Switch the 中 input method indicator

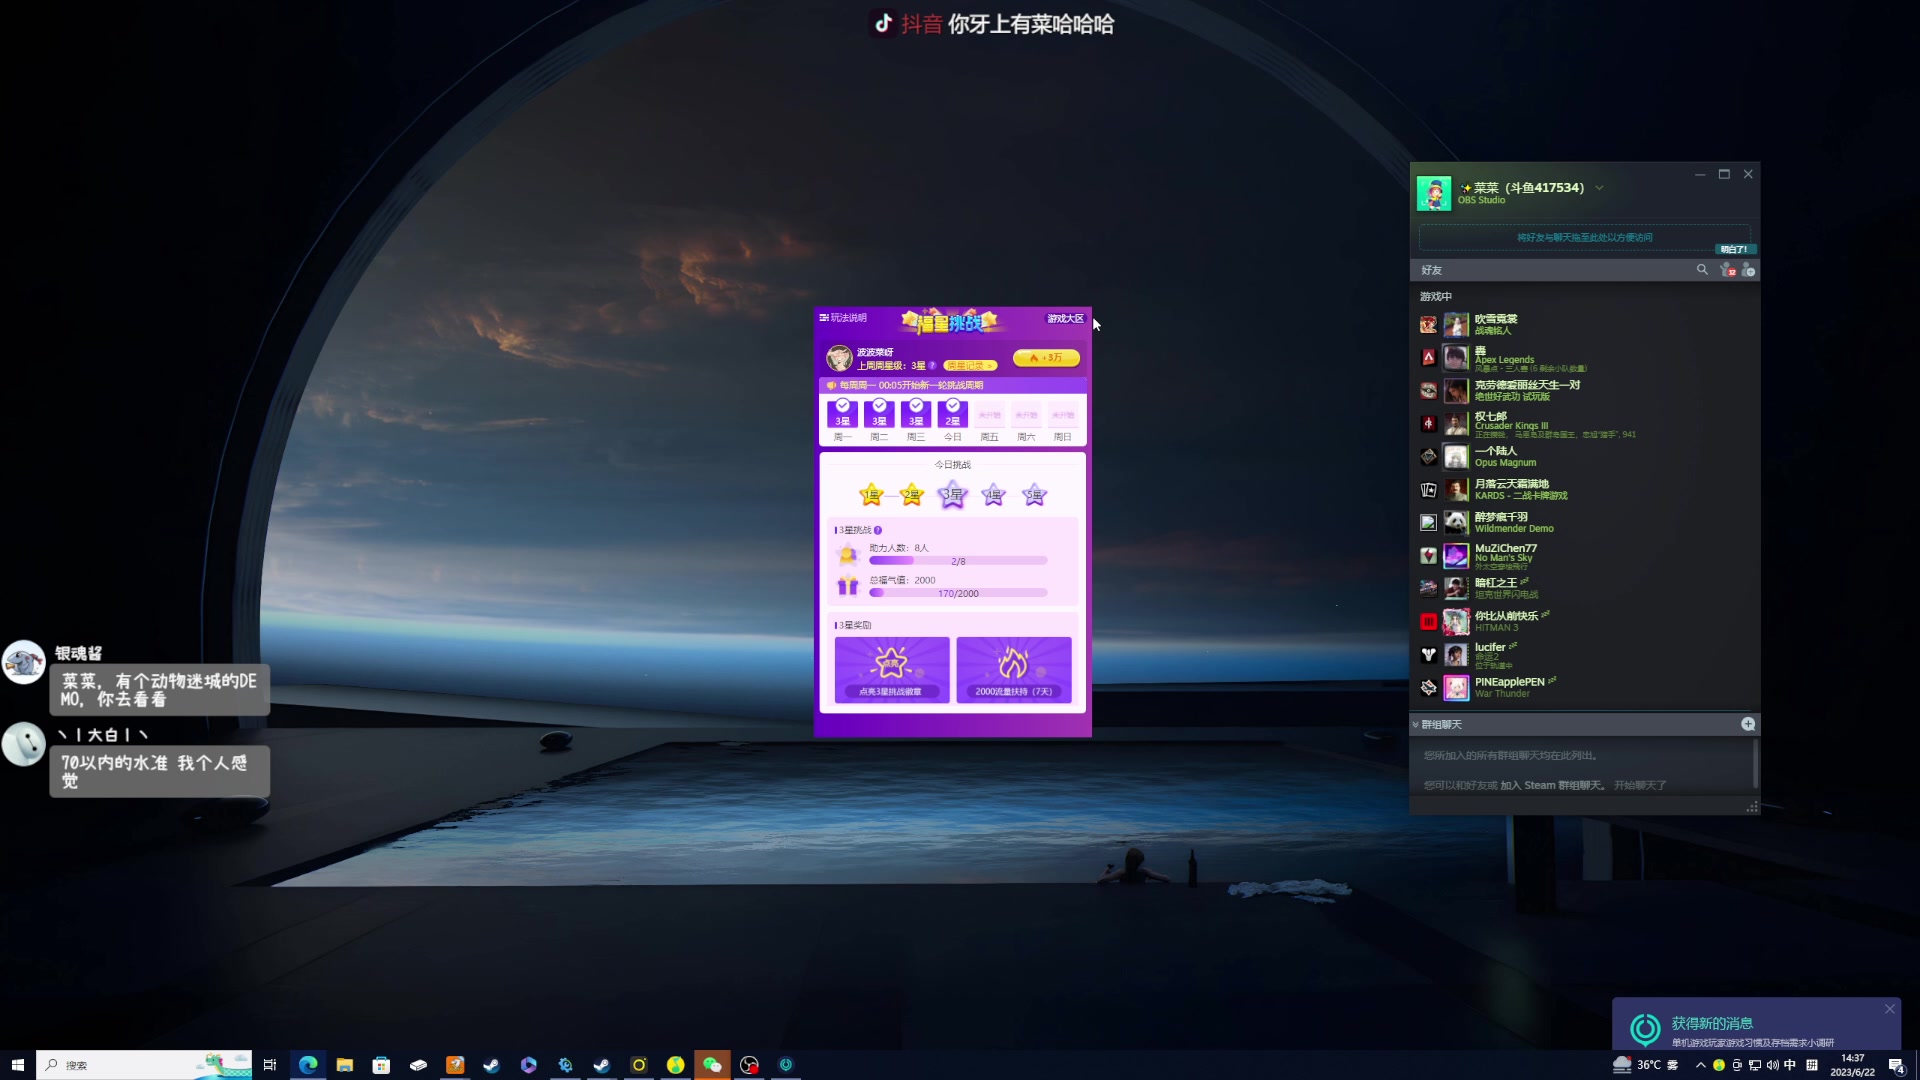(x=1790, y=1065)
